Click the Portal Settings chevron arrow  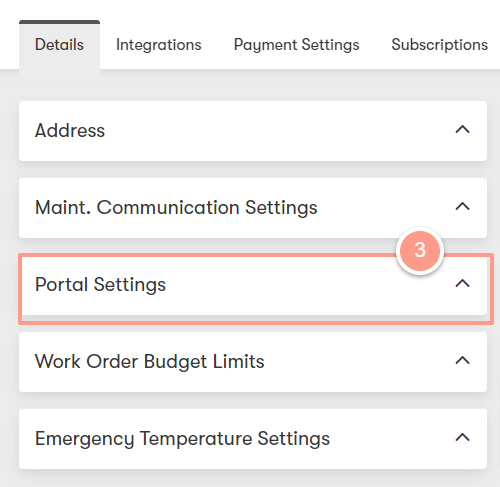(x=462, y=283)
